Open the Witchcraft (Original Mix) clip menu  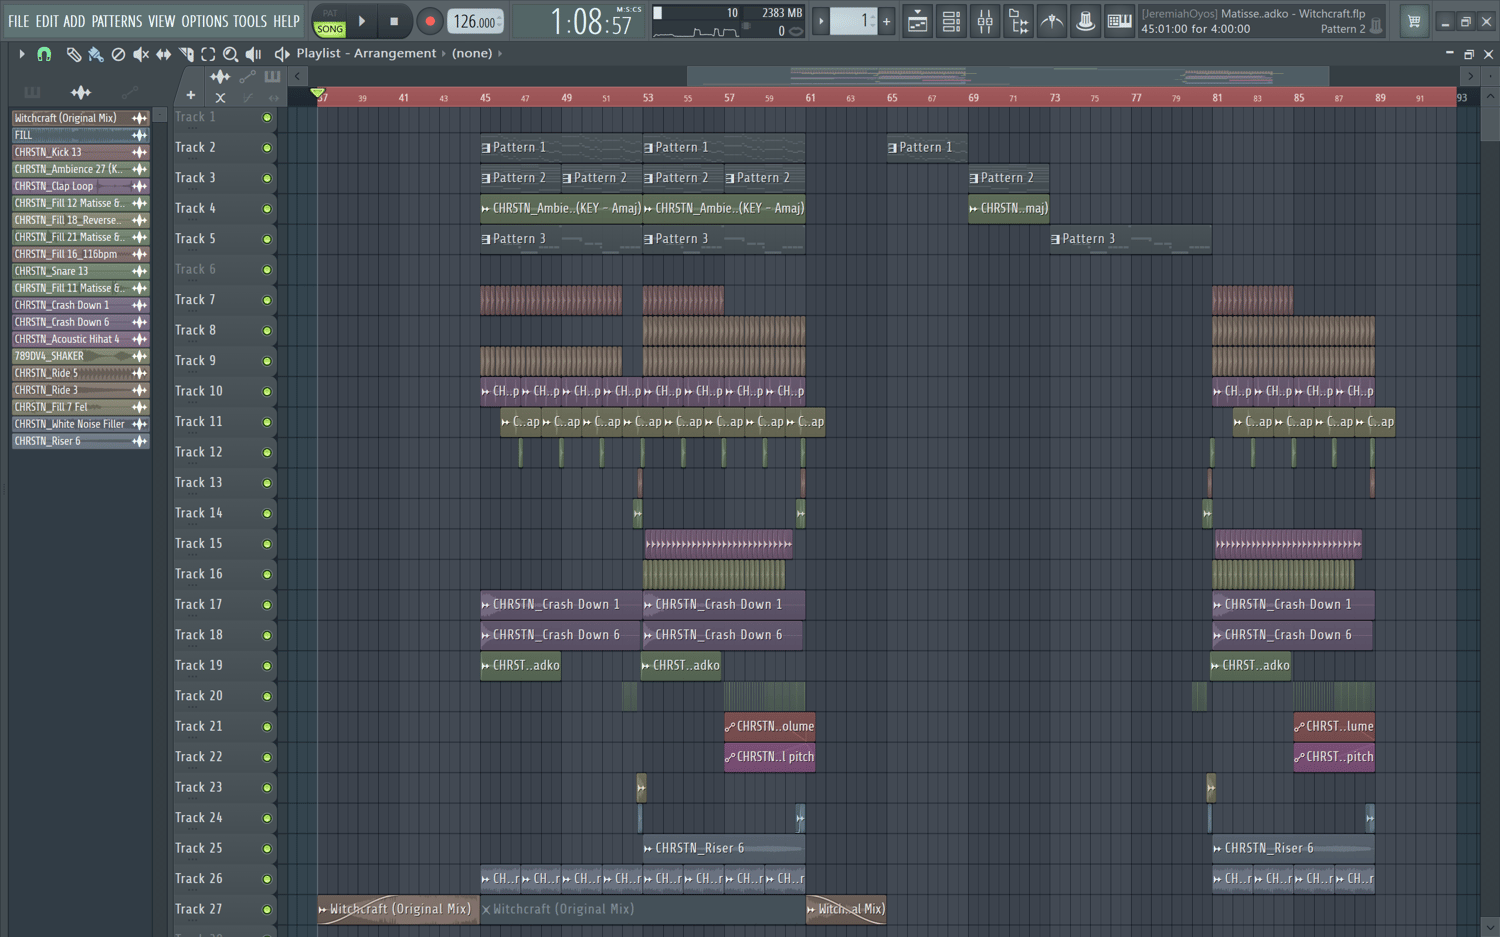139,118
